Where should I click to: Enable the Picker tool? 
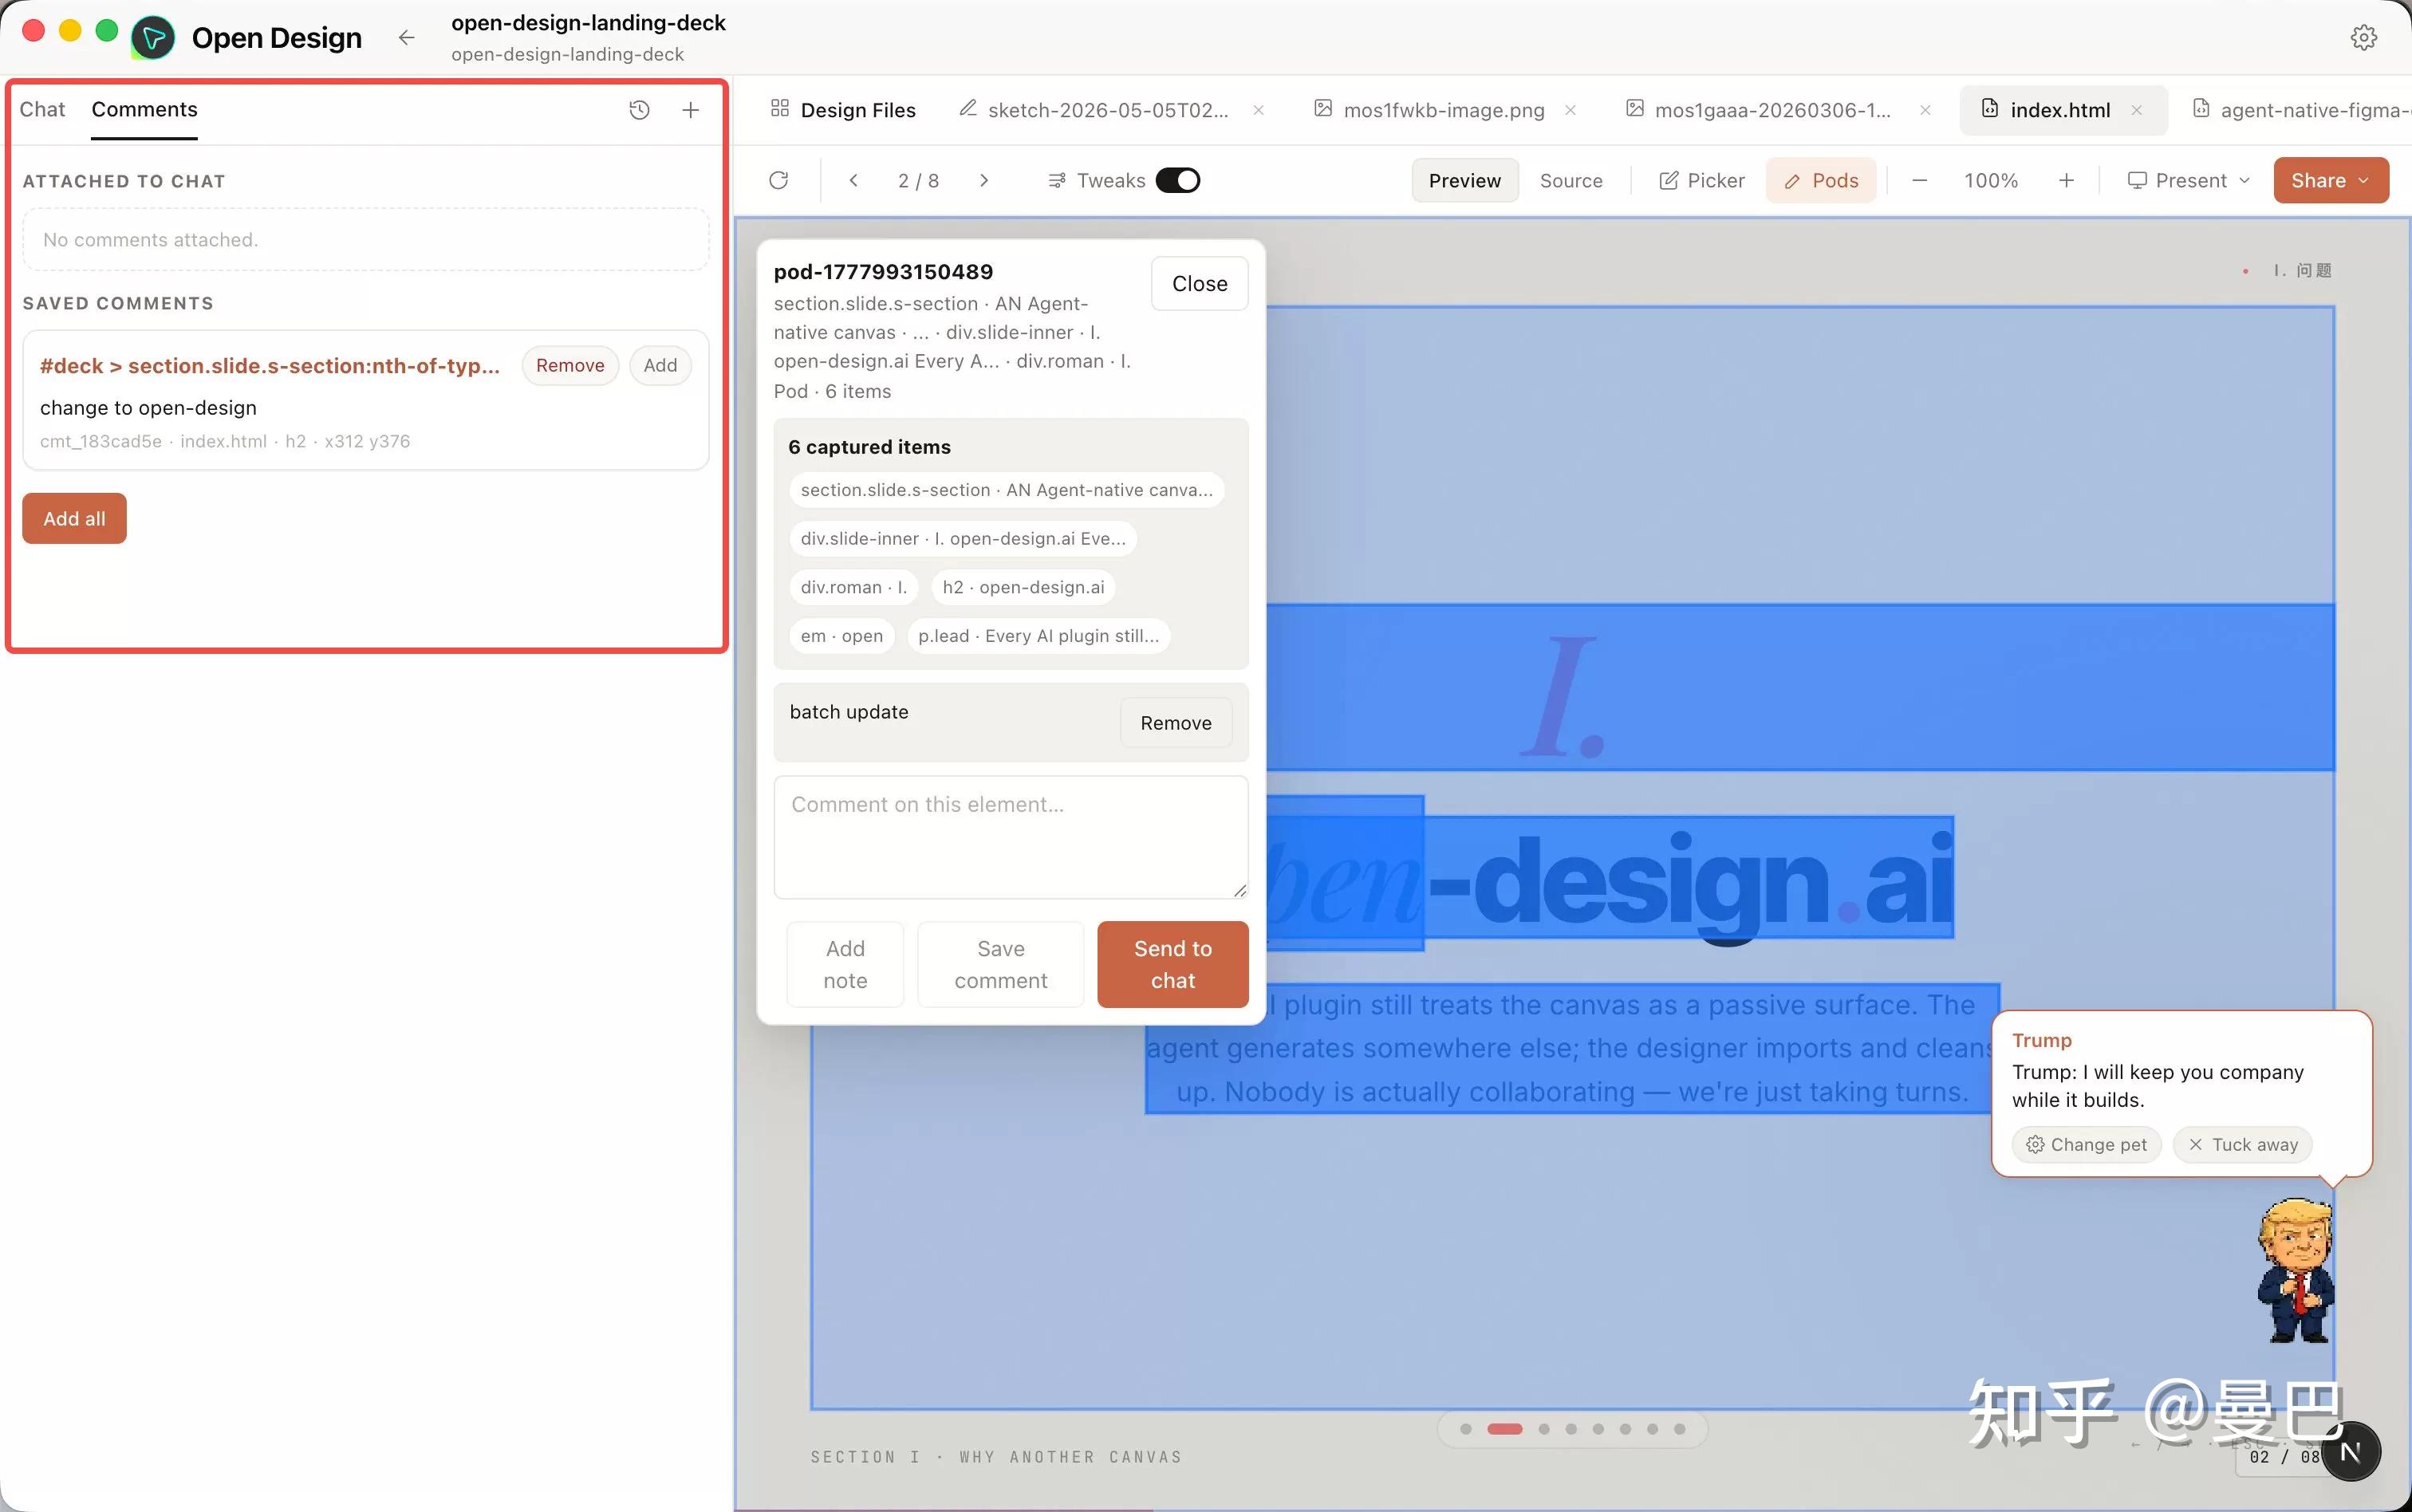pyautogui.click(x=1701, y=180)
